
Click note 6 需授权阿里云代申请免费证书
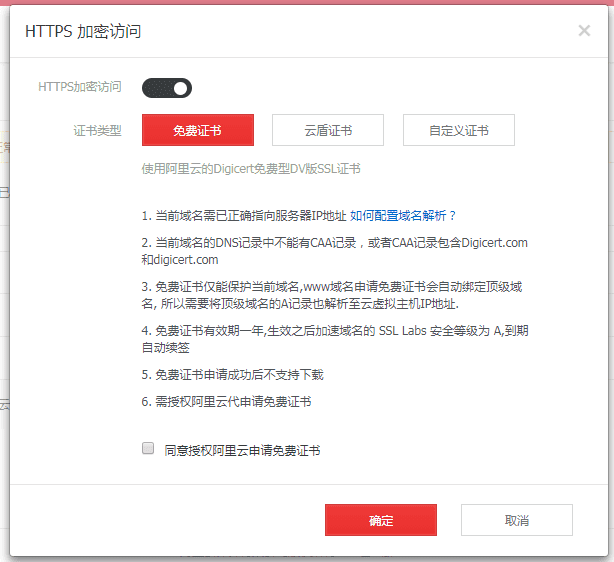[x=226, y=401]
